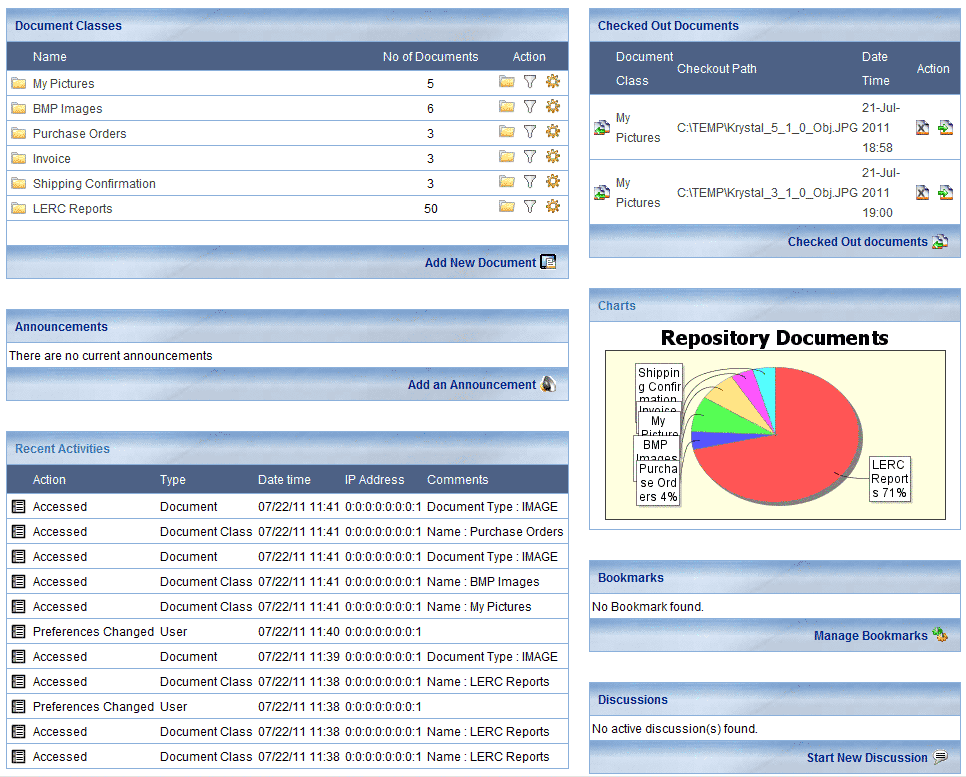The width and height of the screenshot is (966, 777).
Task: Select 'Shipping Confirmation' in the Document Classes list
Action: [x=94, y=184]
